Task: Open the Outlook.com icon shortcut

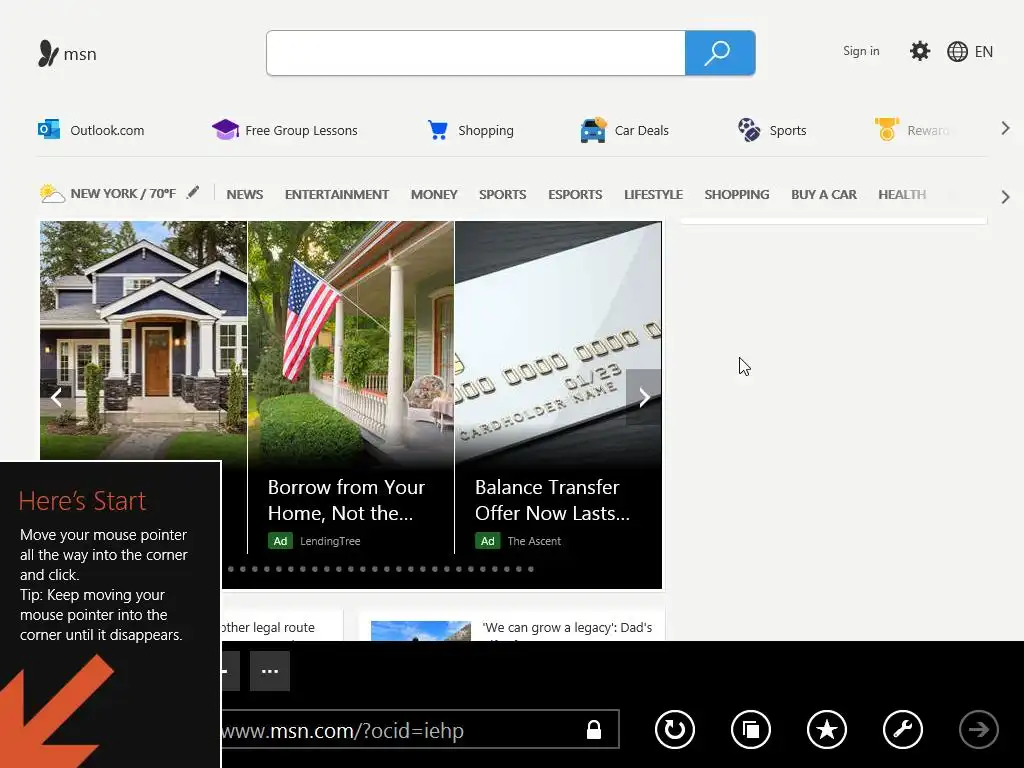Action: click(x=49, y=129)
